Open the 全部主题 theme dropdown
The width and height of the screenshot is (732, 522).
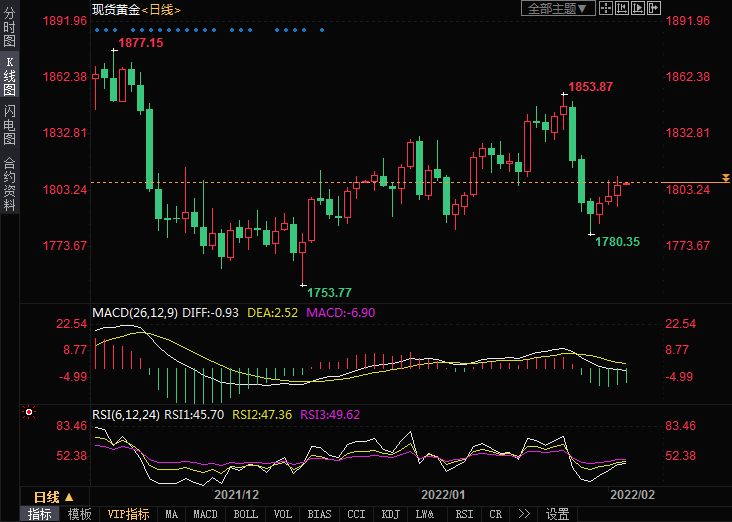[x=559, y=8]
